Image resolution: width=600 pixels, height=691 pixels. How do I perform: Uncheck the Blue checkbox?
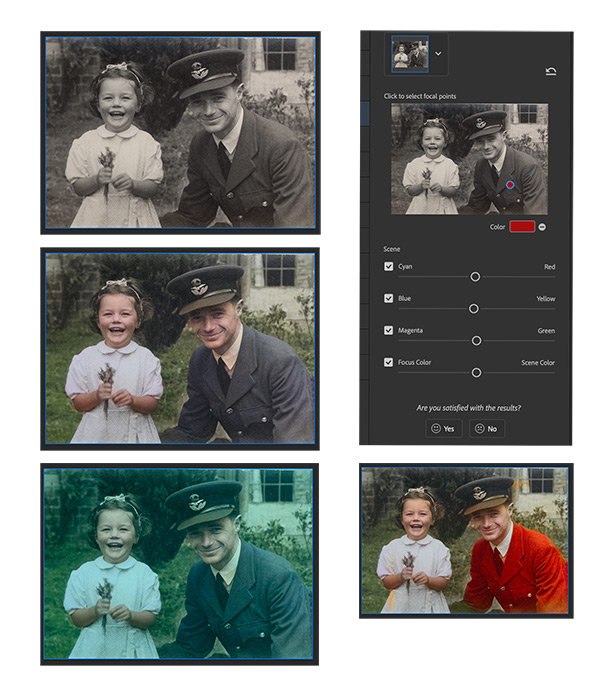point(389,298)
